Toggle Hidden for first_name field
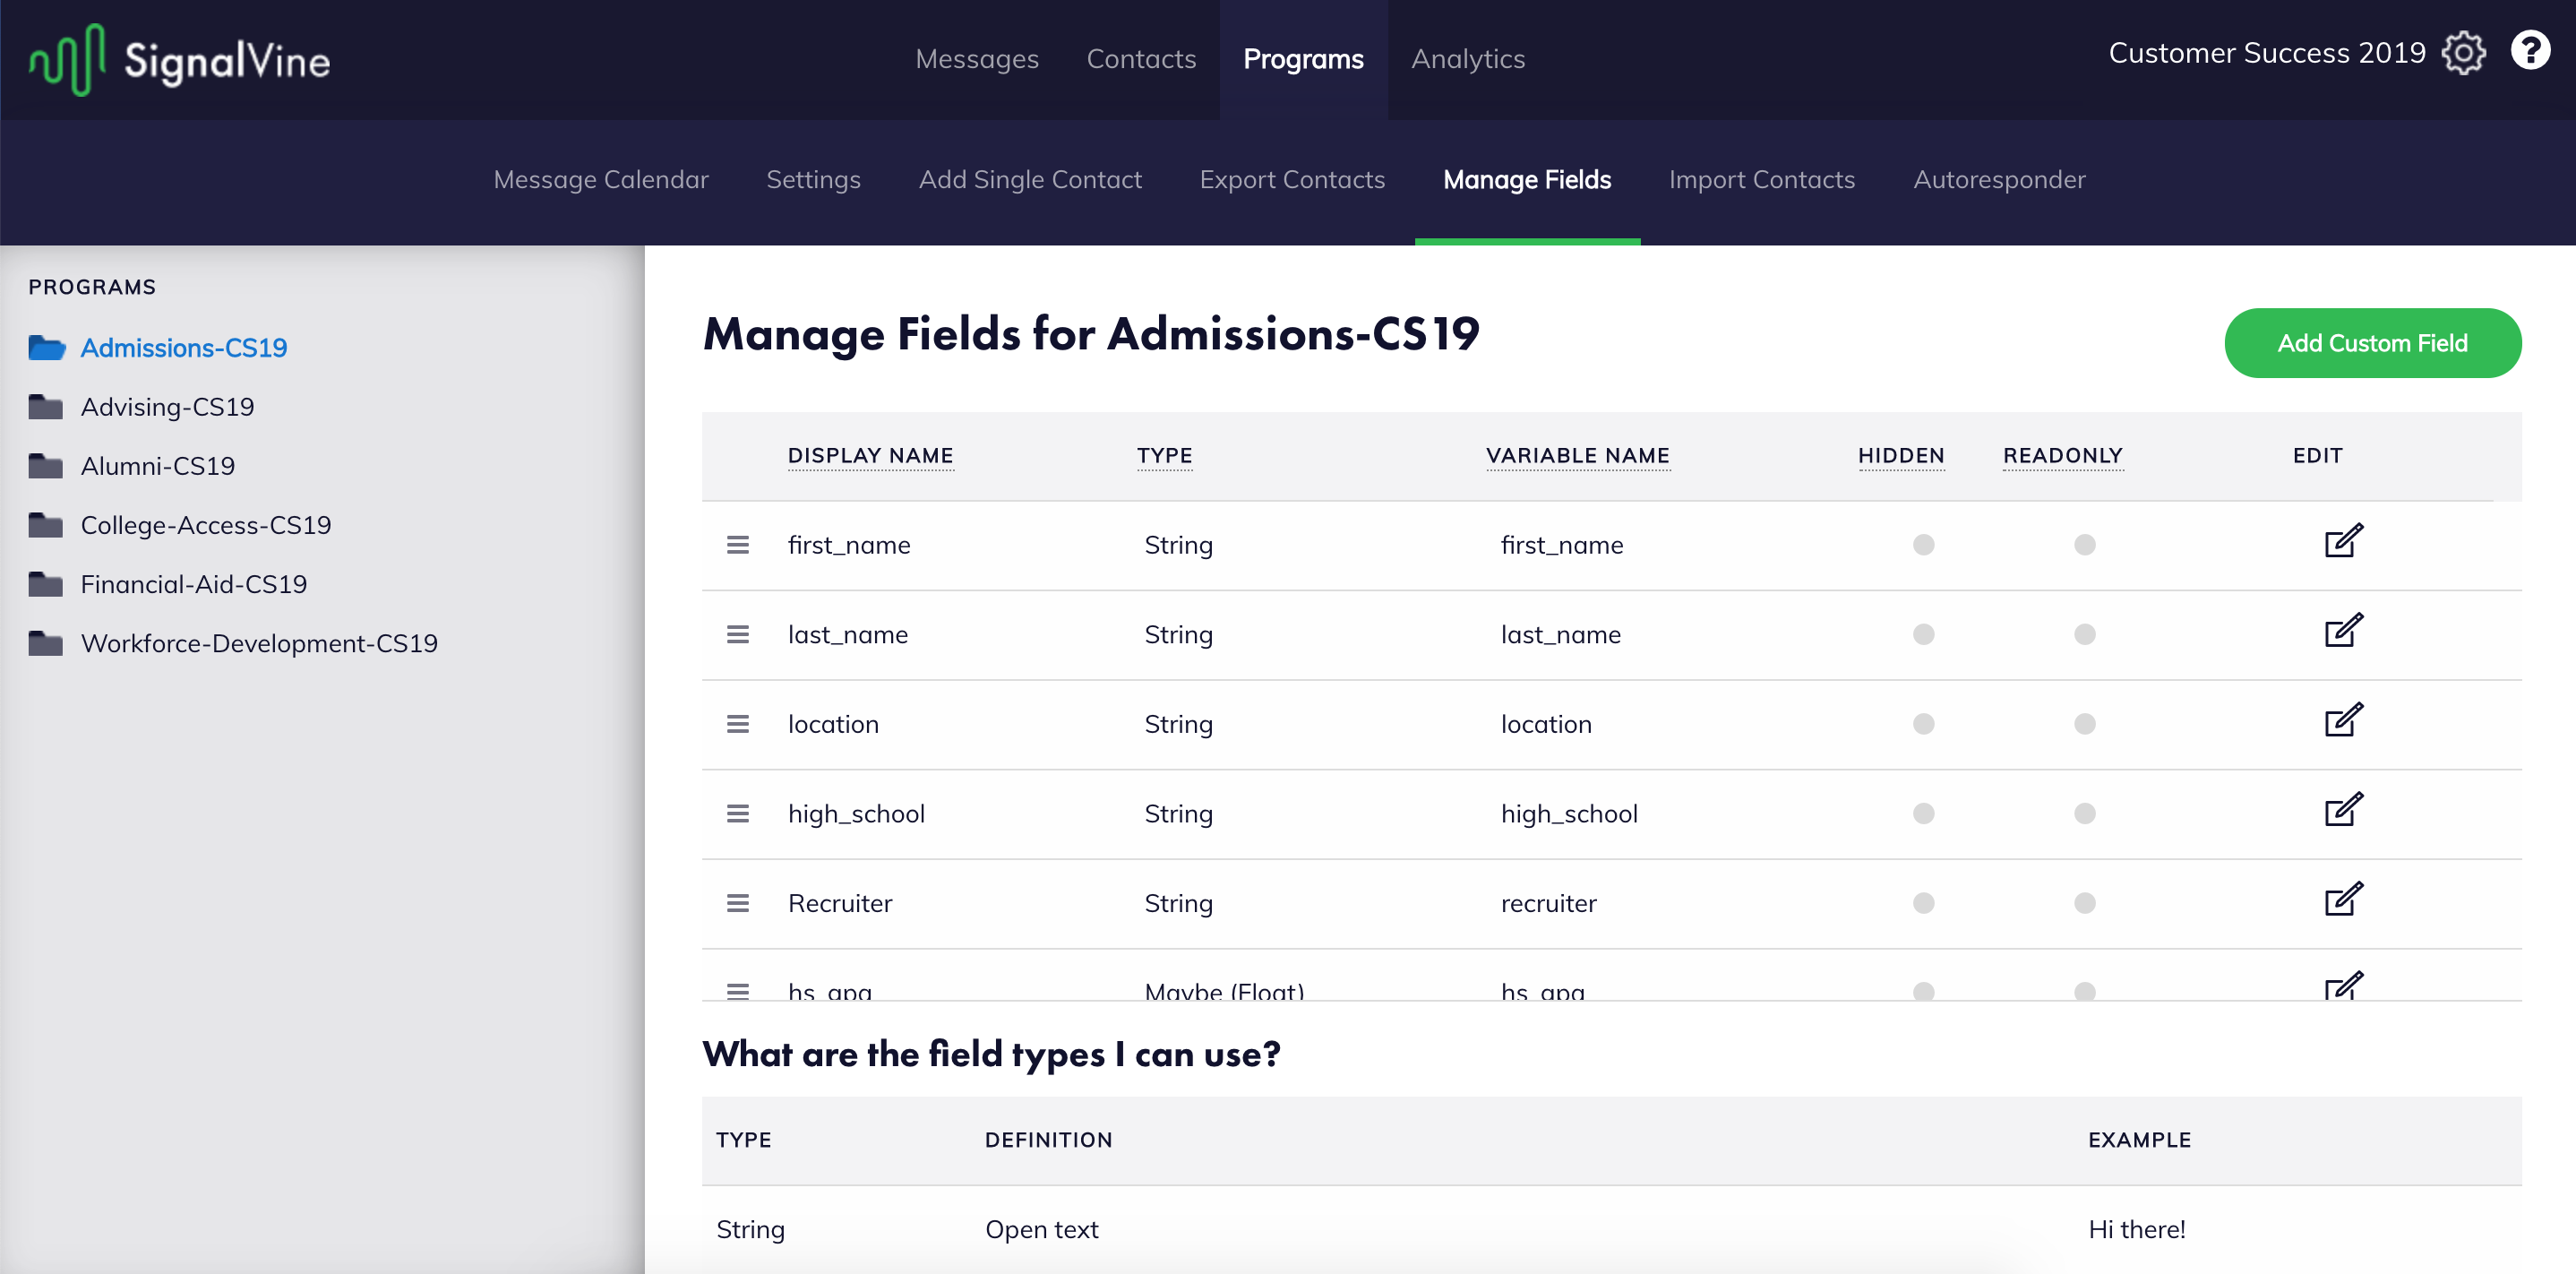Viewport: 2576px width, 1274px height. pos(1923,545)
